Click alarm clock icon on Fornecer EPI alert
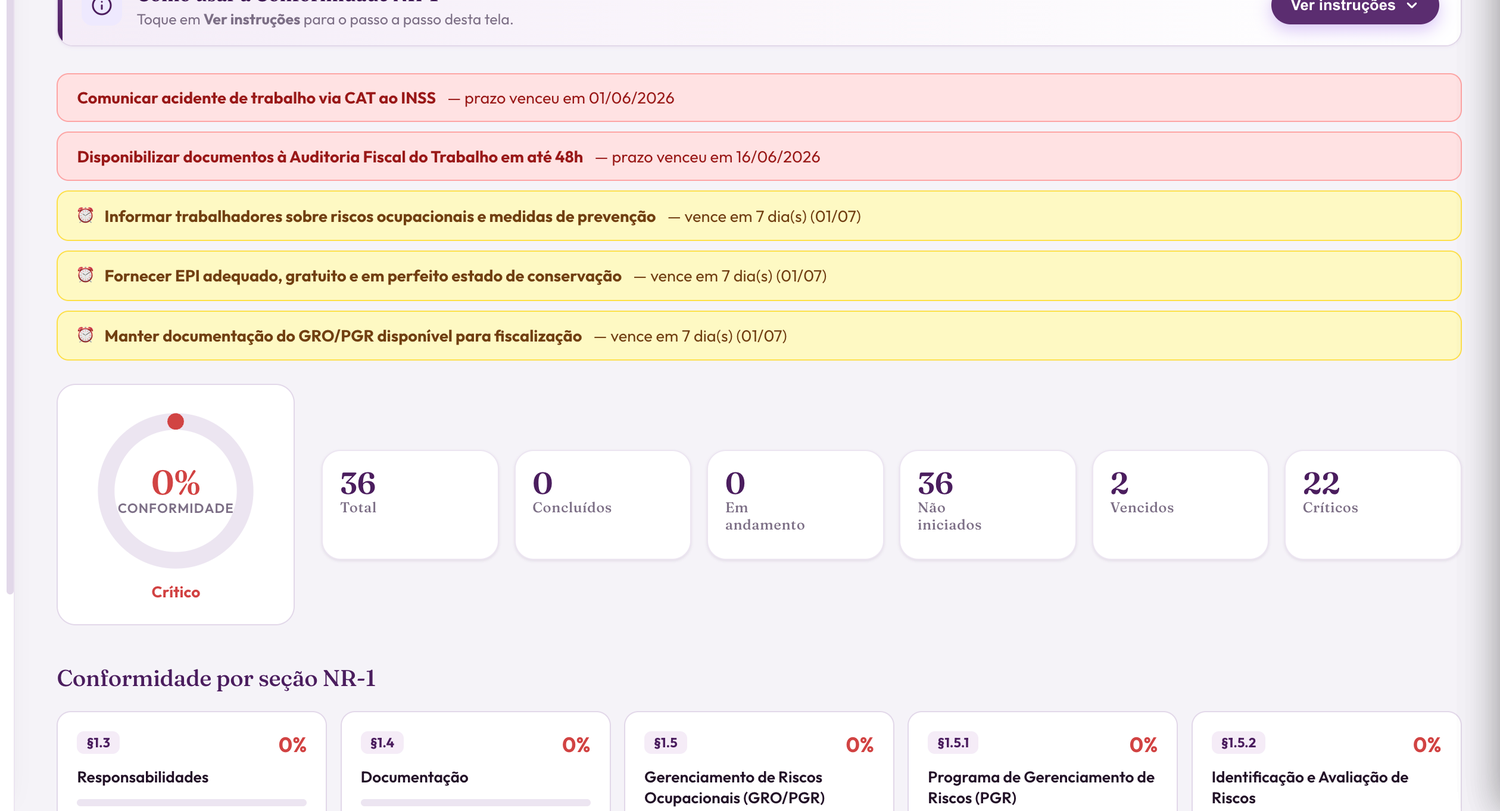Image resolution: width=1500 pixels, height=811 pixels. 85,275
